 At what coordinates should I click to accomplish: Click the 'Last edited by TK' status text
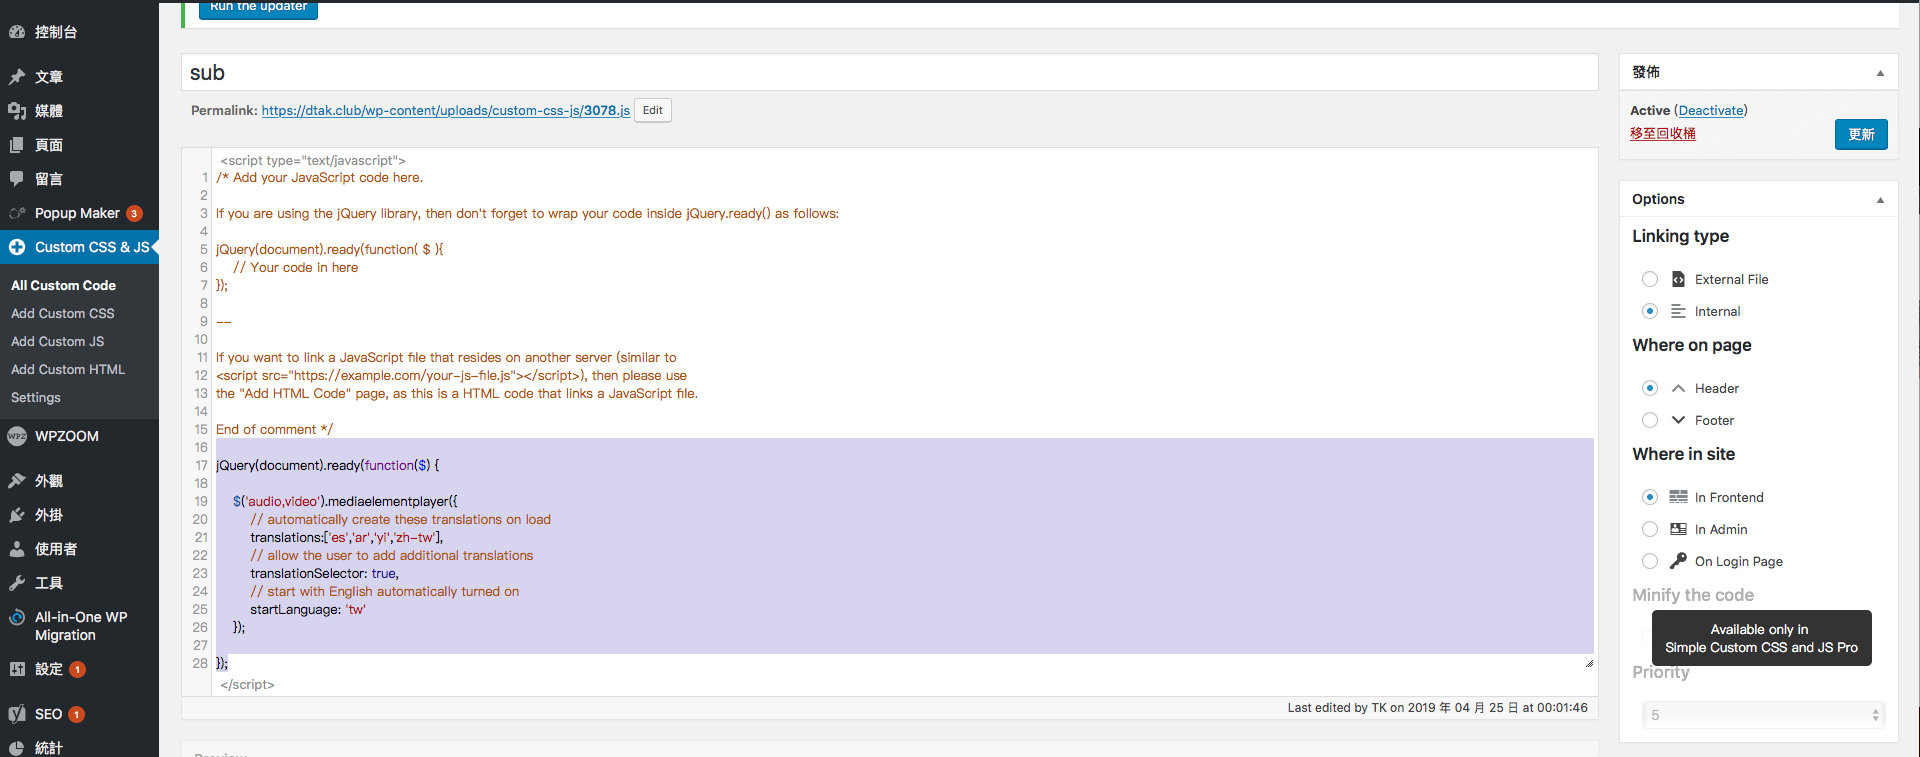1437,708
